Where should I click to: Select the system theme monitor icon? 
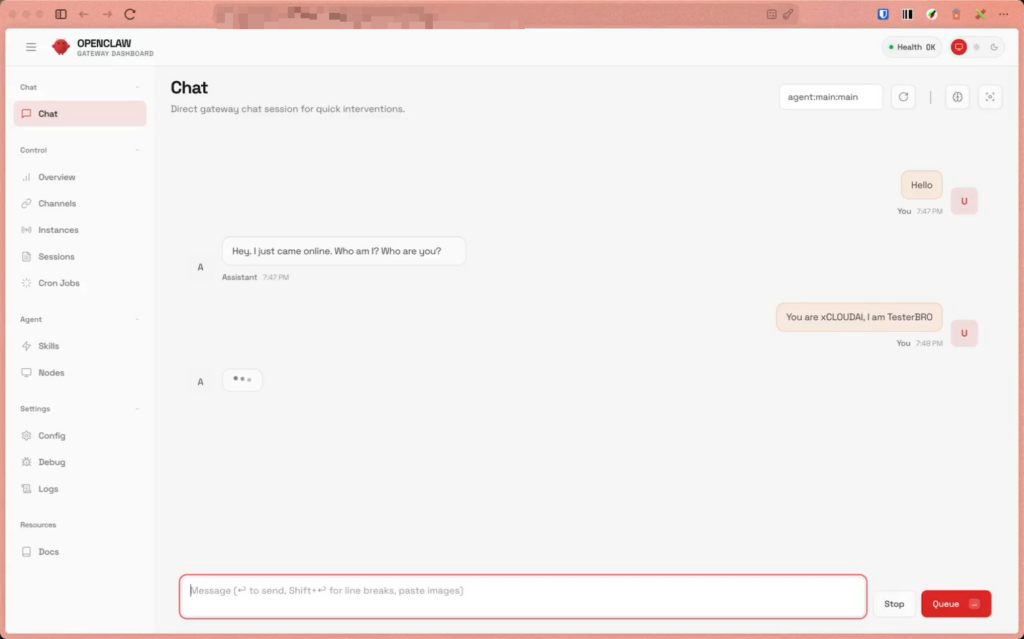[959, 47]
